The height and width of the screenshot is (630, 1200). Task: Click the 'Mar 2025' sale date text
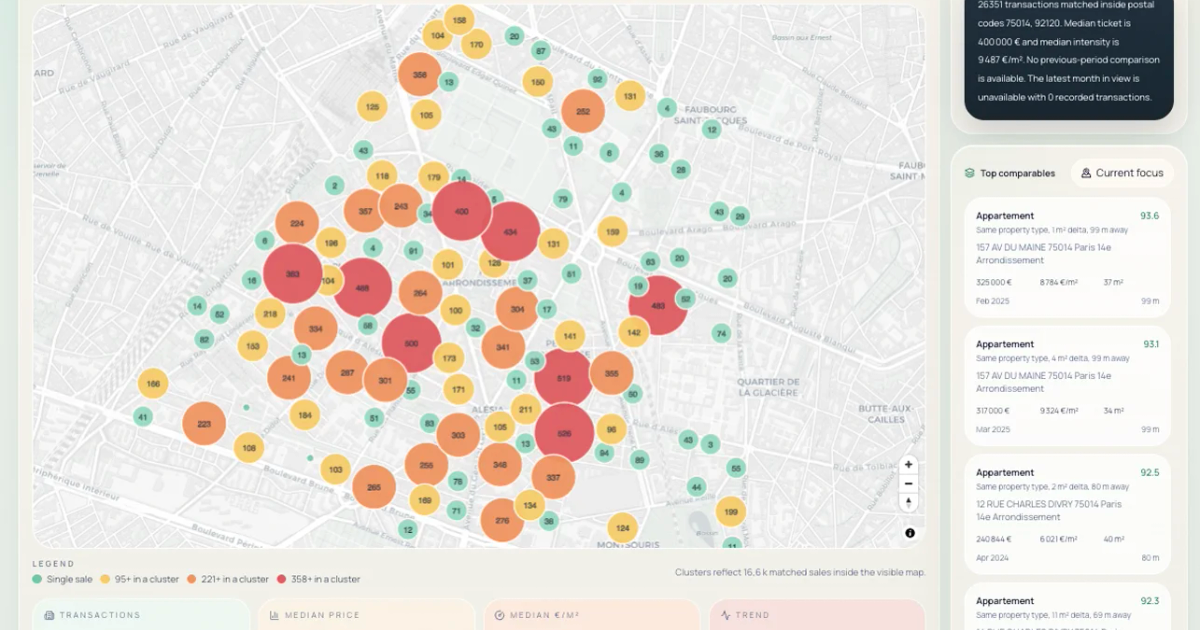coord(992,429)
